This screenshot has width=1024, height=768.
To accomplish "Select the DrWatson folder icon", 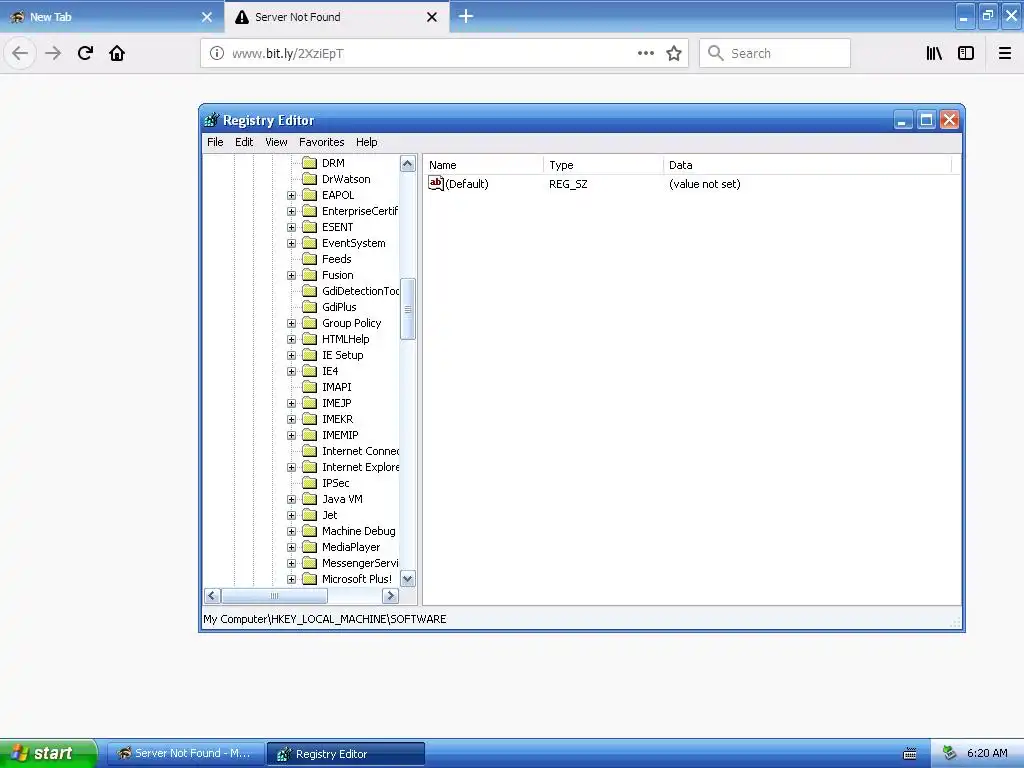I will coord(310,179).
